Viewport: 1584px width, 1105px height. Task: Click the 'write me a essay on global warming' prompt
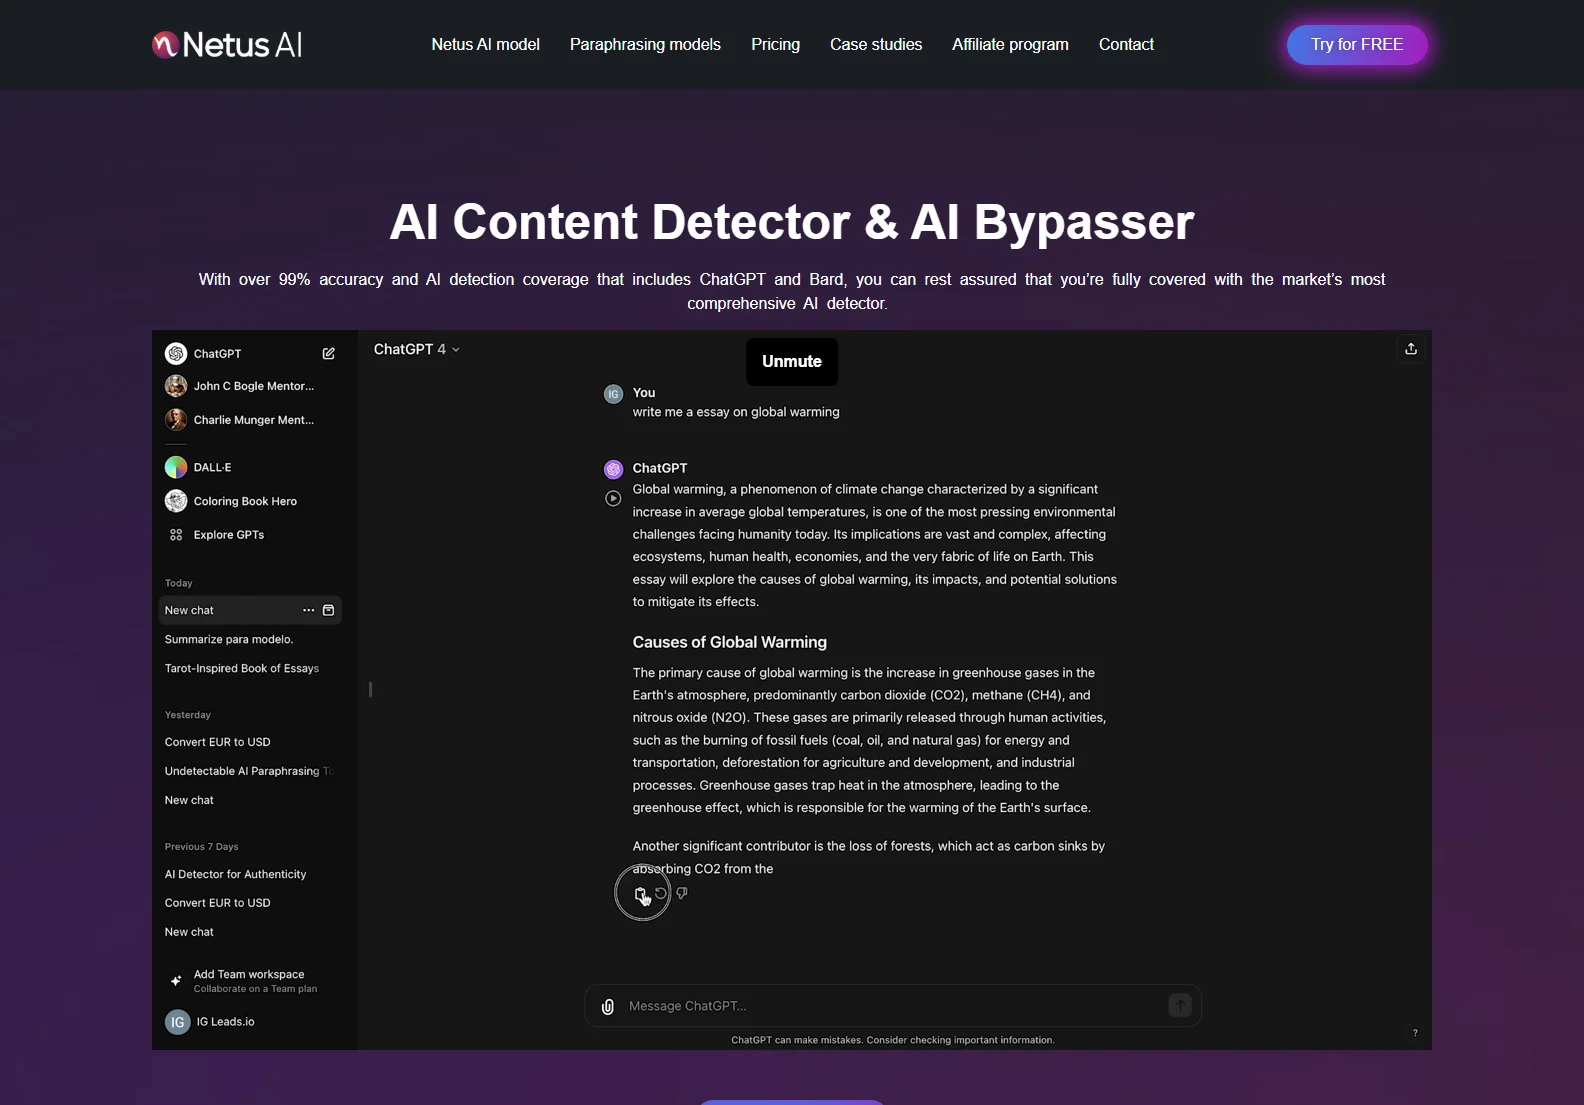tap(736, 412)
